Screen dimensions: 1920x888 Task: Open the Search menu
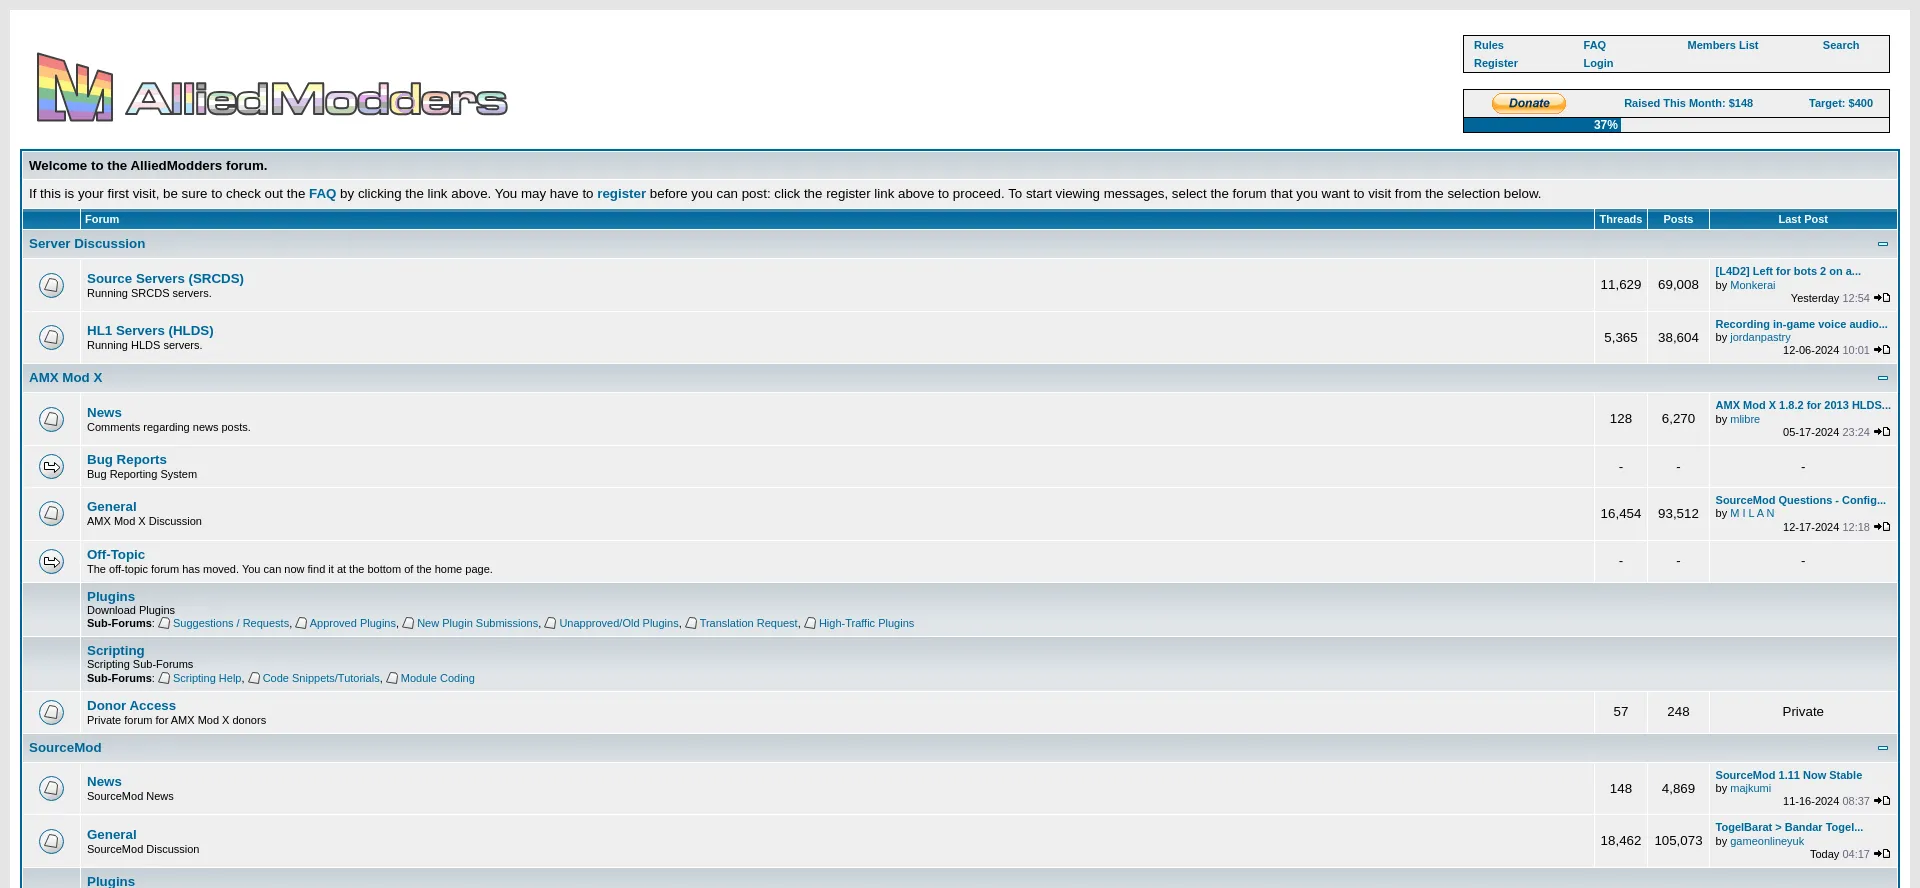(x=1840, y=45)
